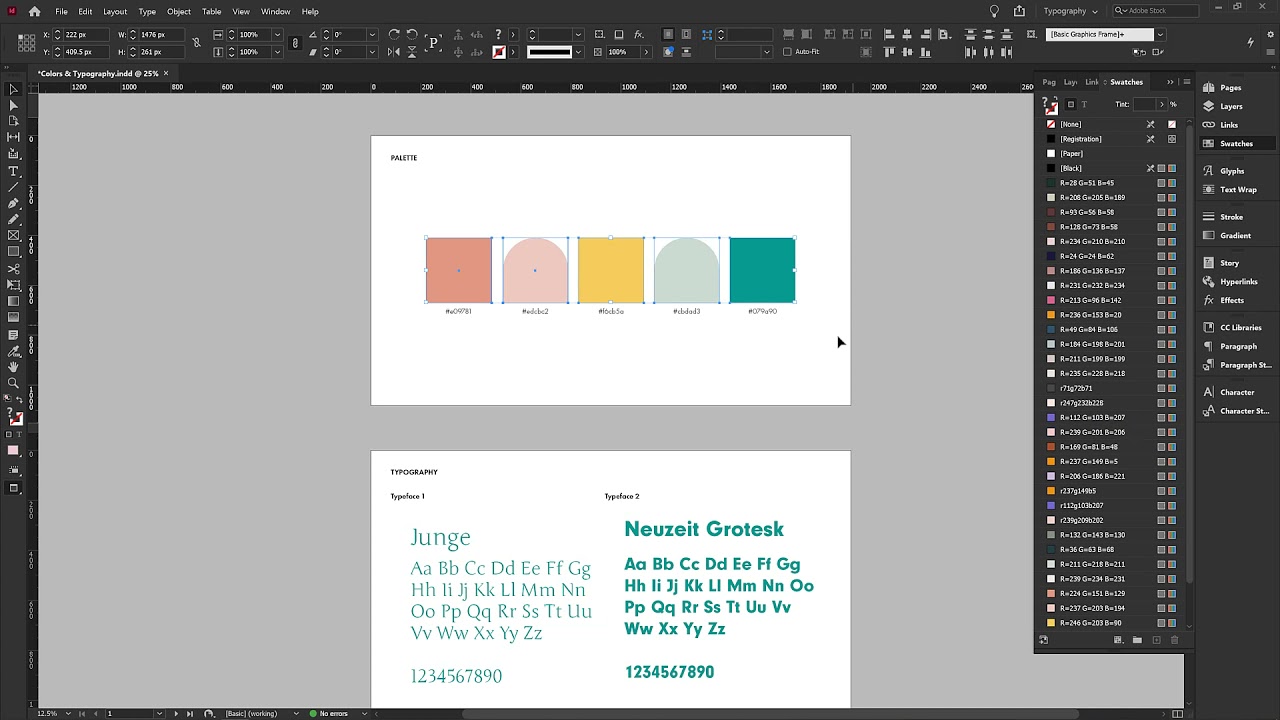This screenshot has height=720, width=1280.
Task: Open rotation angle dropdown
Action: coord(372,34)
